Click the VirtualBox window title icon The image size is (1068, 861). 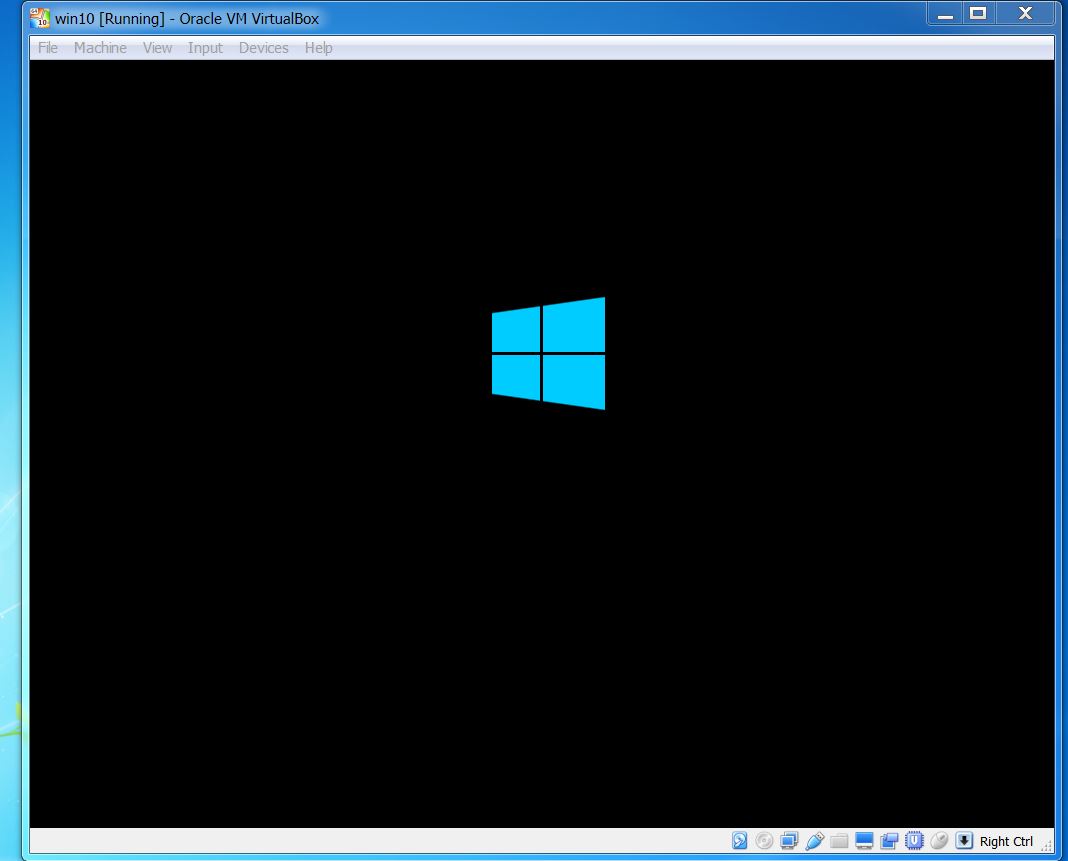pos(40,18)
